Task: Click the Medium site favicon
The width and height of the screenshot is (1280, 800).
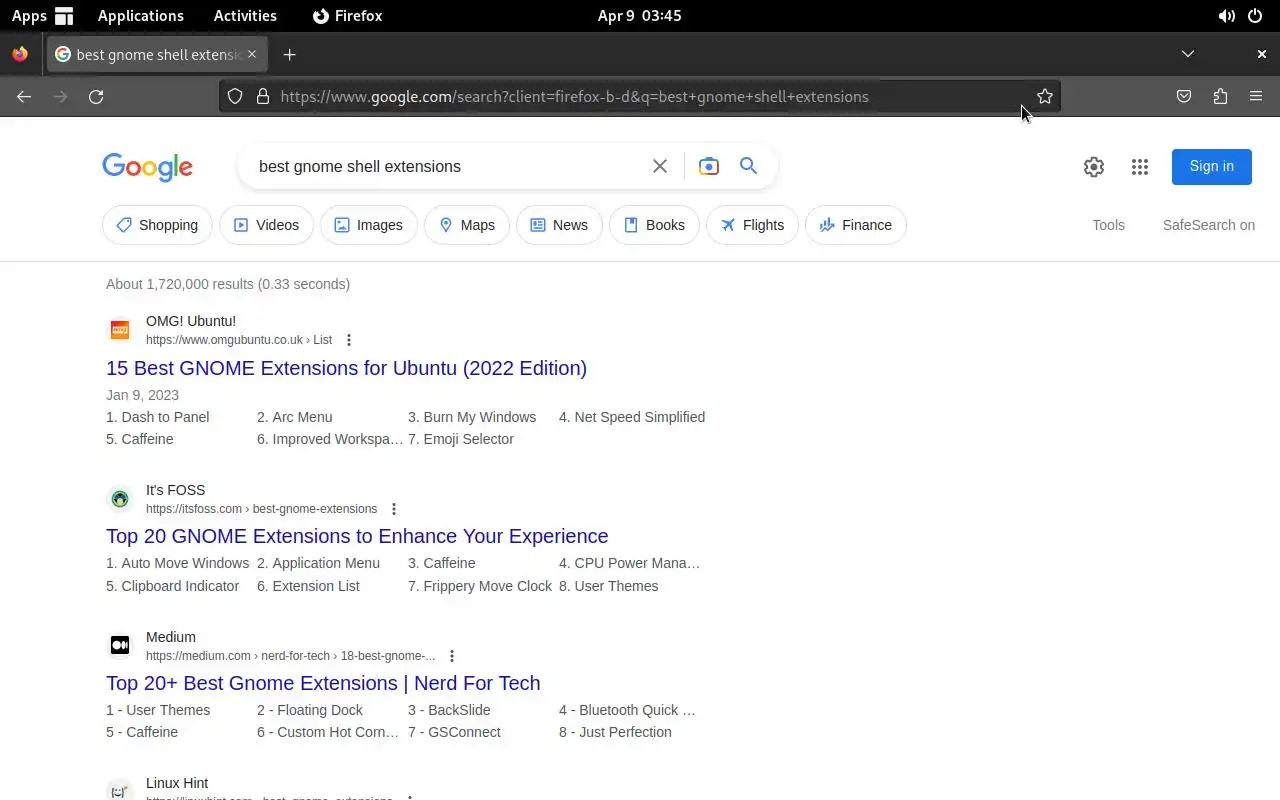Action: point(120,646)
